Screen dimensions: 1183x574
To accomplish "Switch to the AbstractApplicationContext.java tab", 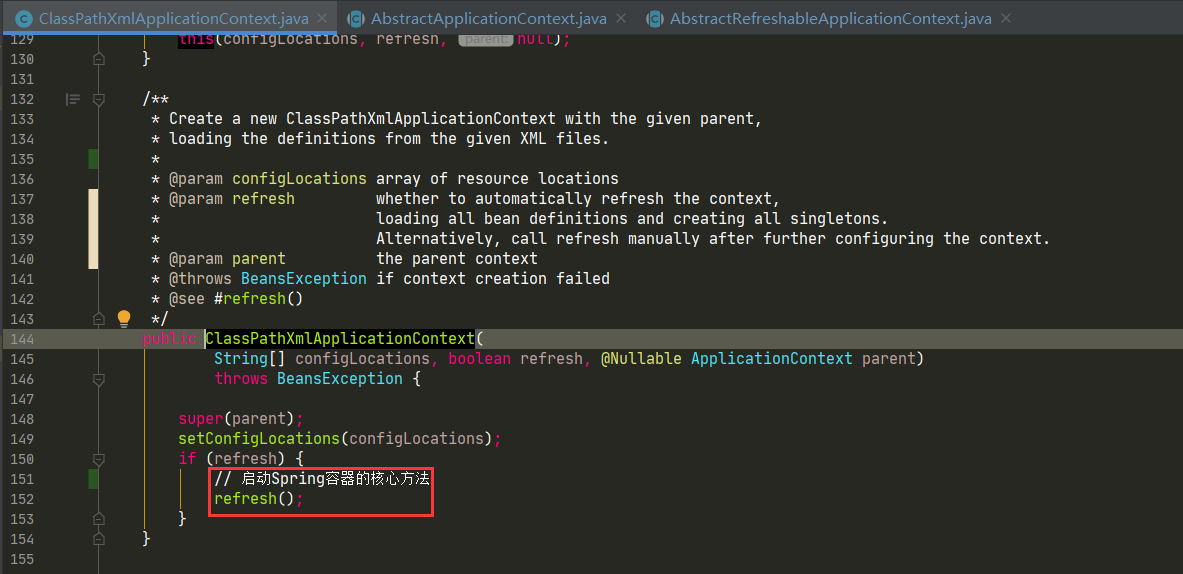I will [488, 18].
